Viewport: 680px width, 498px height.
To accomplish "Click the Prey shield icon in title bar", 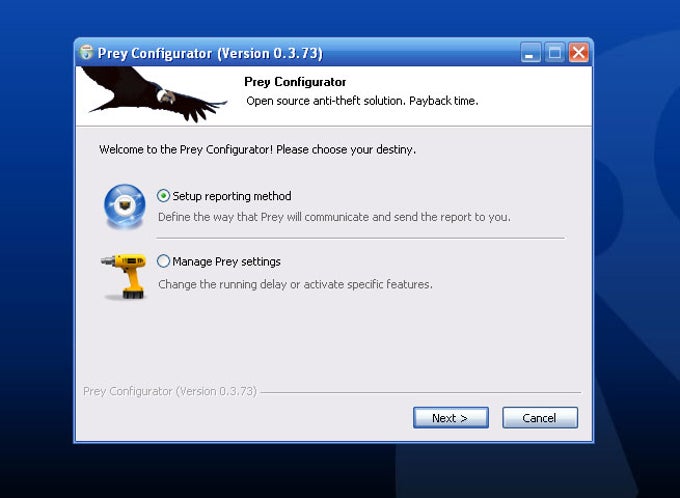I will [86, 52].
